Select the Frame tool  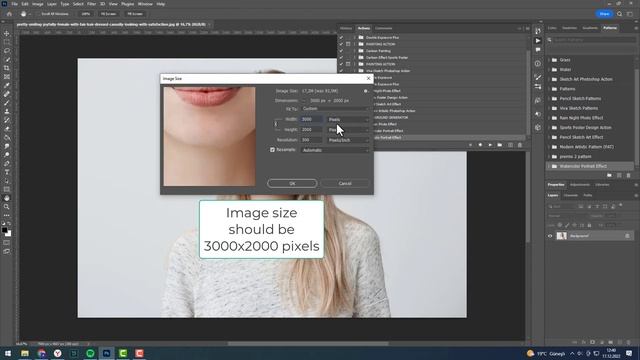(7, 77)
